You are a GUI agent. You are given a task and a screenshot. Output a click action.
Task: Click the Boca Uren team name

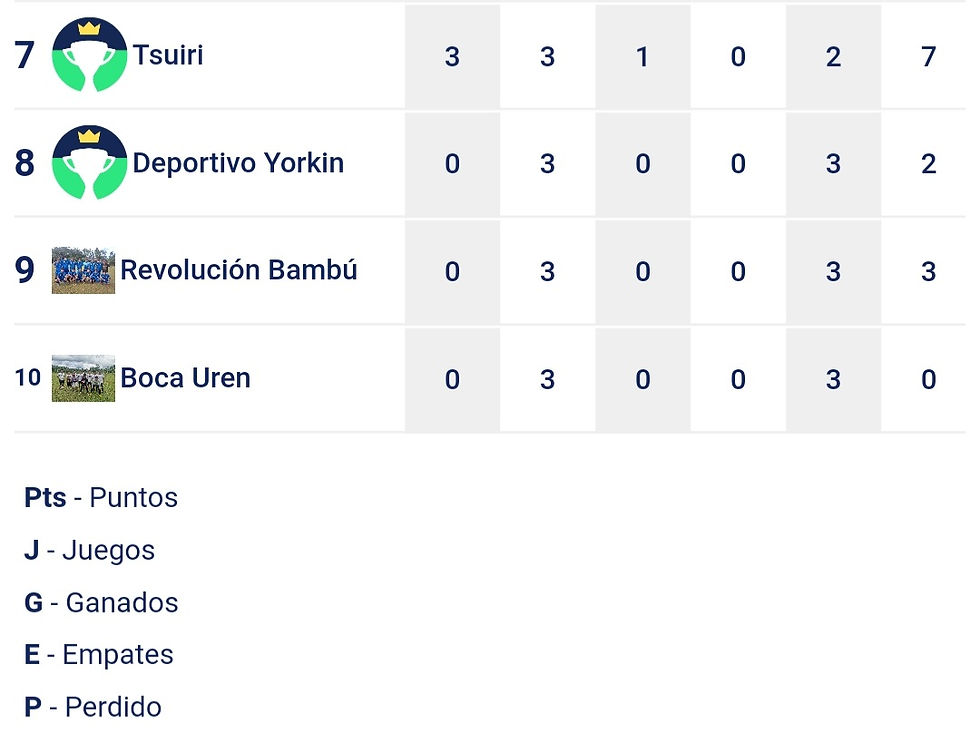(x=186, y=378)
